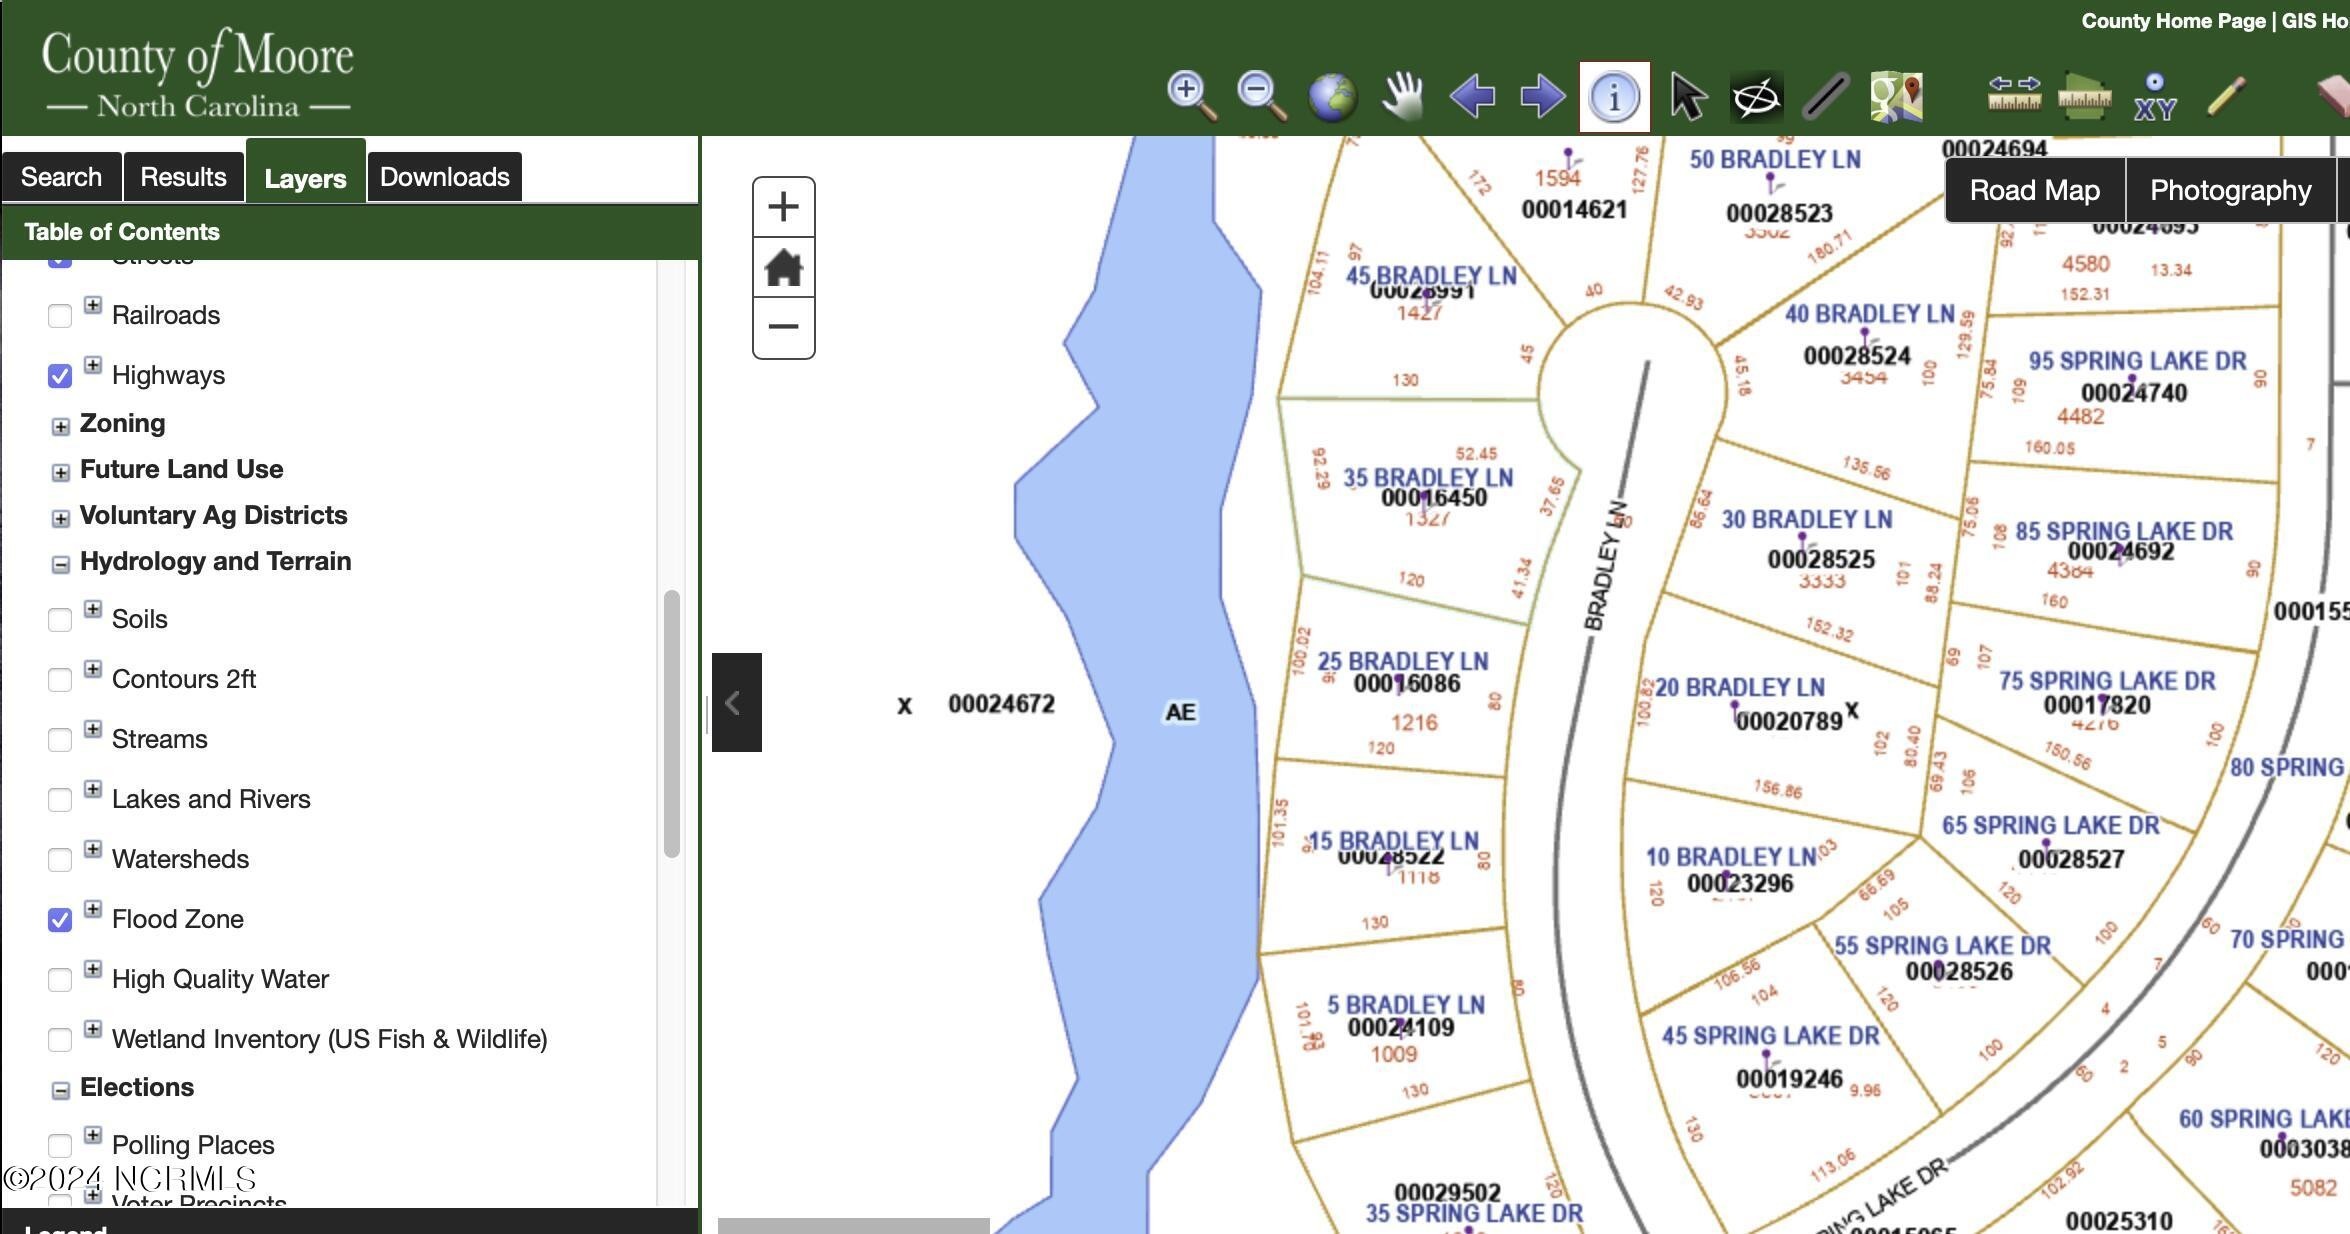
Task: Click County of Moore logo
Action: (198, 72)
